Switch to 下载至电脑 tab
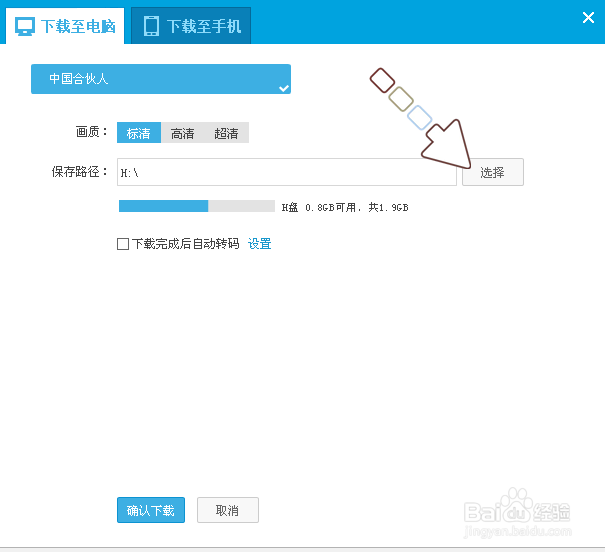This screenshot has width=605, height=552. coord(65,26)
